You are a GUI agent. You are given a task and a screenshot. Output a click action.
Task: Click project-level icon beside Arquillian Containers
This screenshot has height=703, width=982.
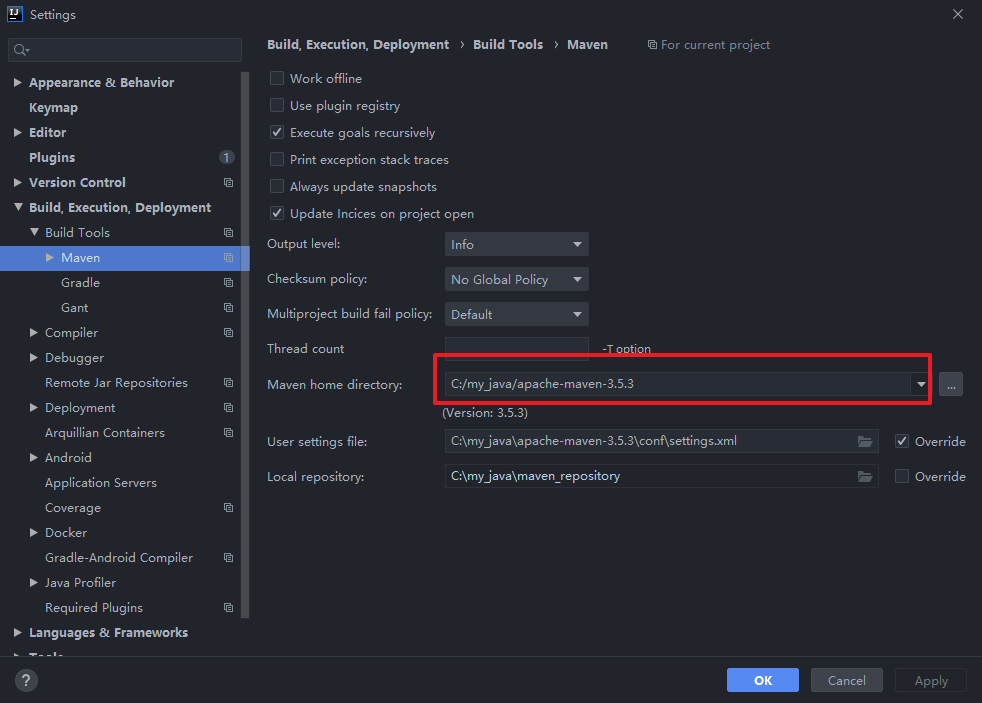(x=229, y=433)
